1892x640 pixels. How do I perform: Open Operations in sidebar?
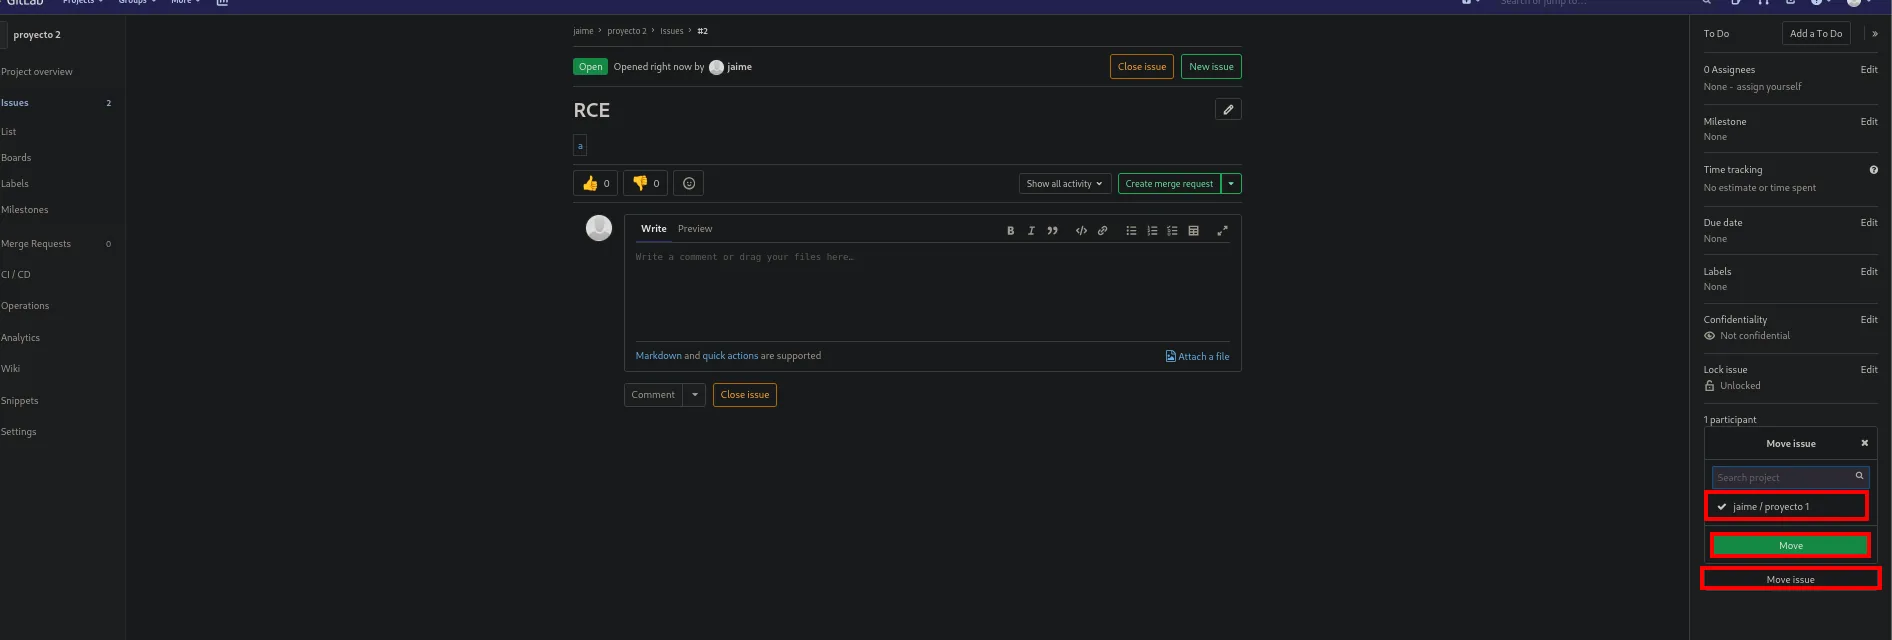point(25,306)
